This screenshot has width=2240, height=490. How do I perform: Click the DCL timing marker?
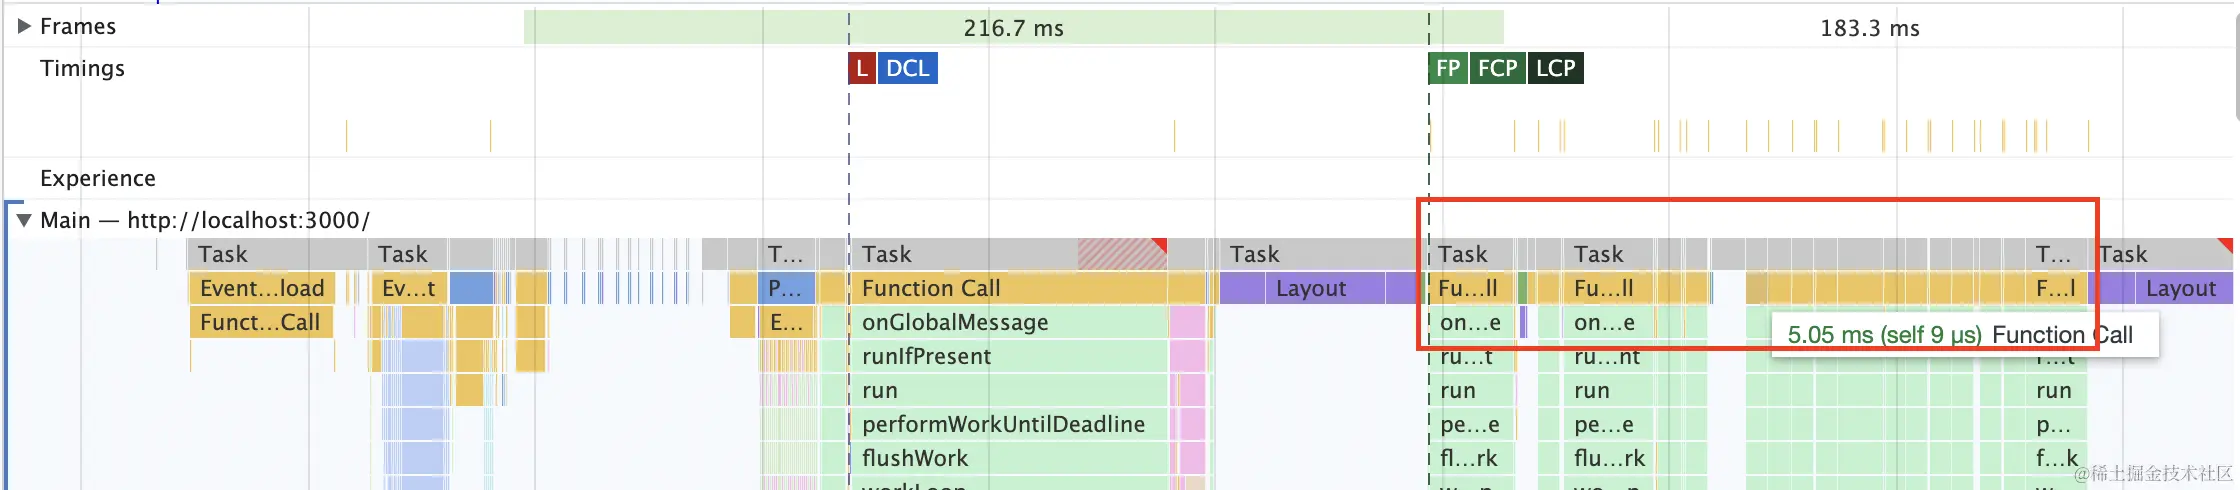coord(907,68)
